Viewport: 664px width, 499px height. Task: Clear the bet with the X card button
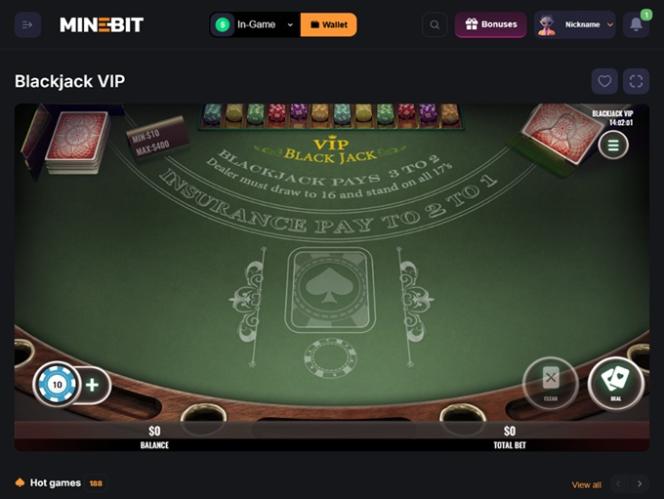coord(551,383)
